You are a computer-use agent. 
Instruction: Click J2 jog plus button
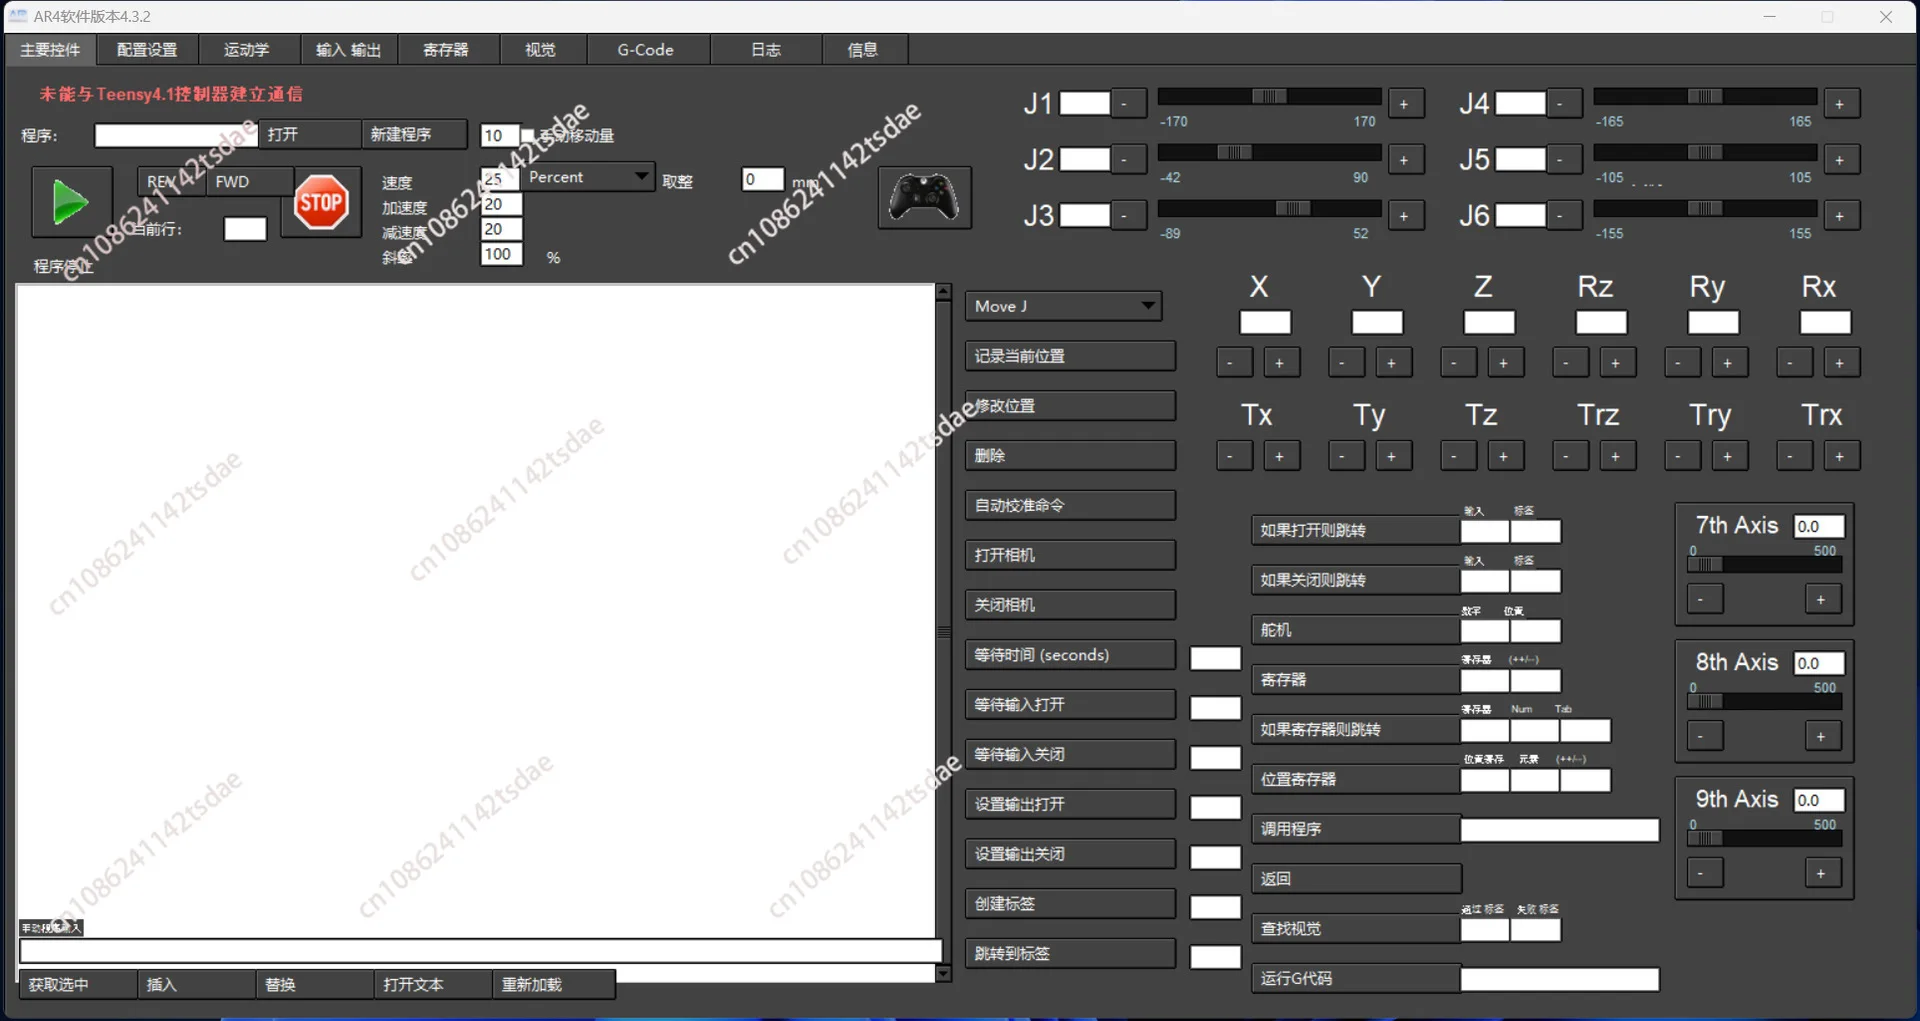point(1404,160)
